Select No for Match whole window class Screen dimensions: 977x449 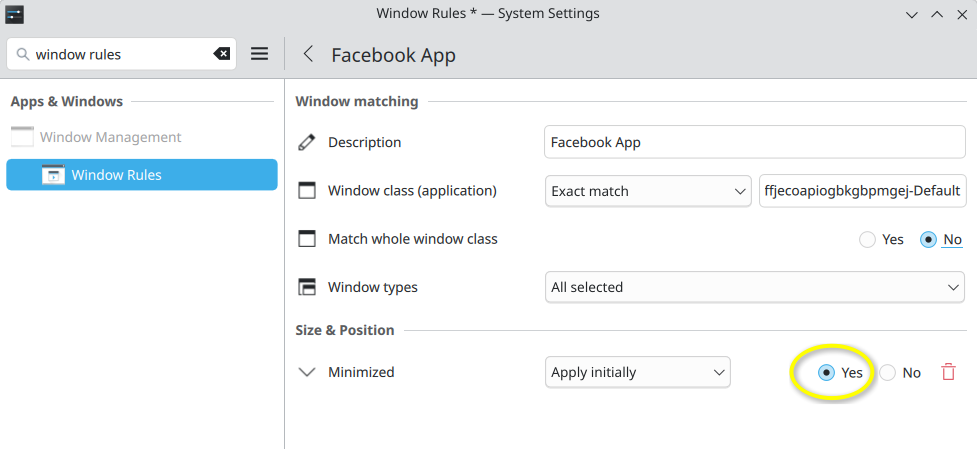927,240
